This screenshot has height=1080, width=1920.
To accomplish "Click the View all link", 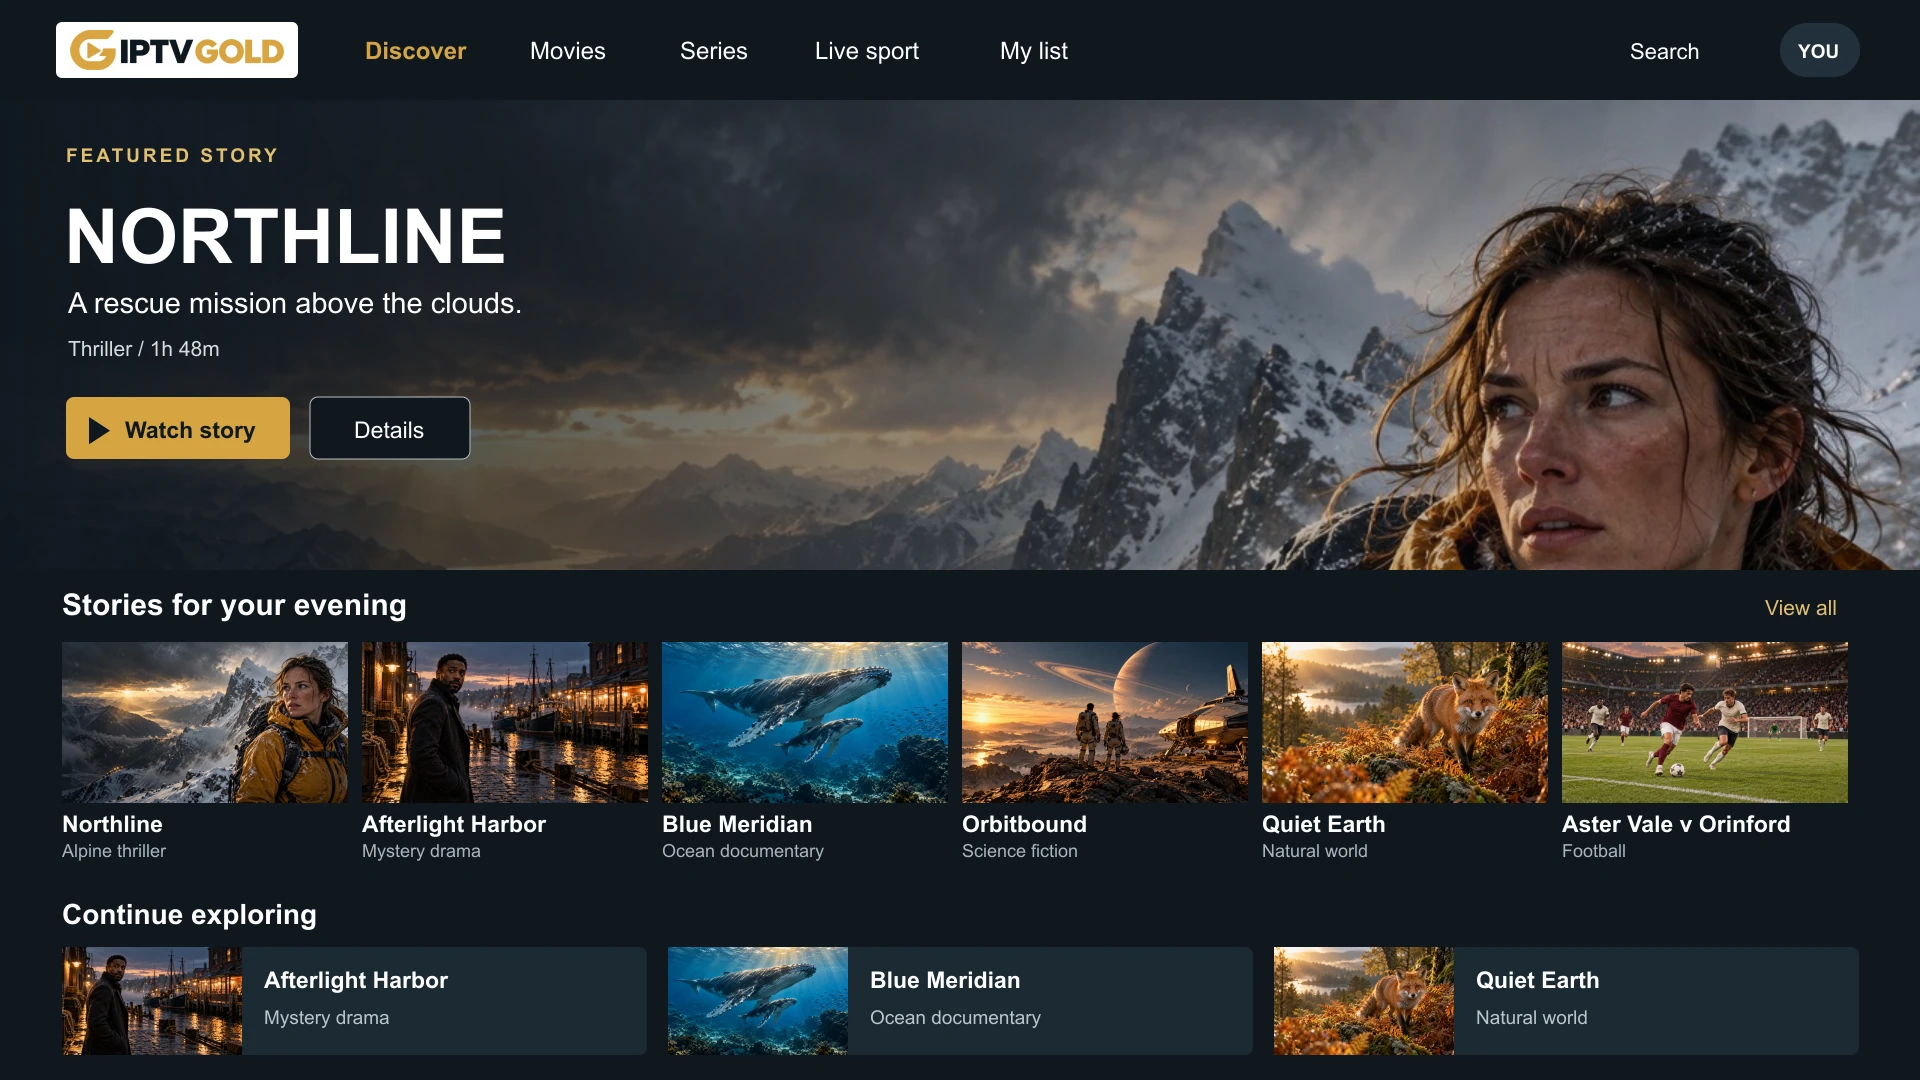I will click(1800, 608).
